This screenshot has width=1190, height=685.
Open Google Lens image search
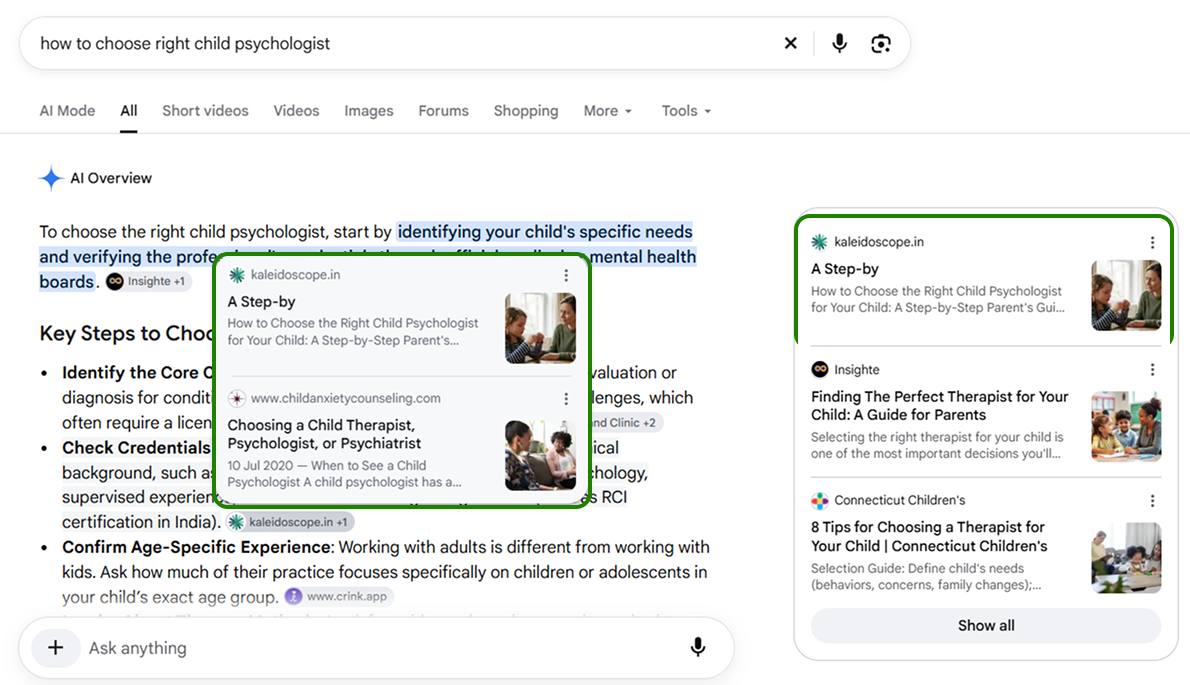(880, 43)
